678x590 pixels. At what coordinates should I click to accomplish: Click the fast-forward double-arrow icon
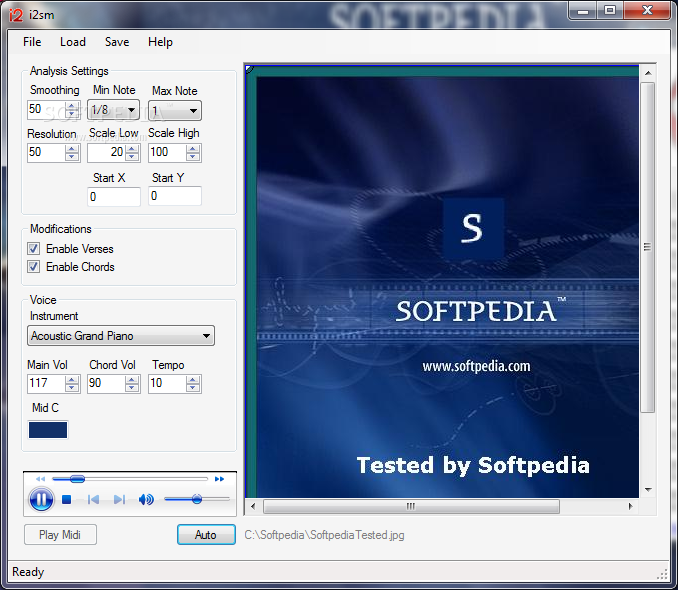tap(220, 479)
